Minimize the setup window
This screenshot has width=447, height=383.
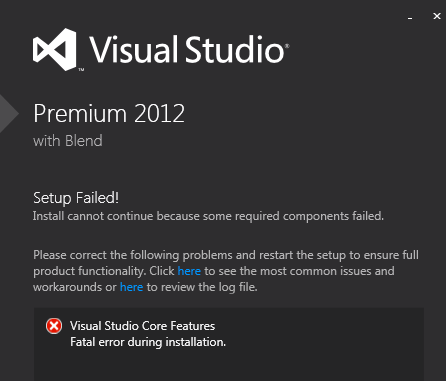410,17
